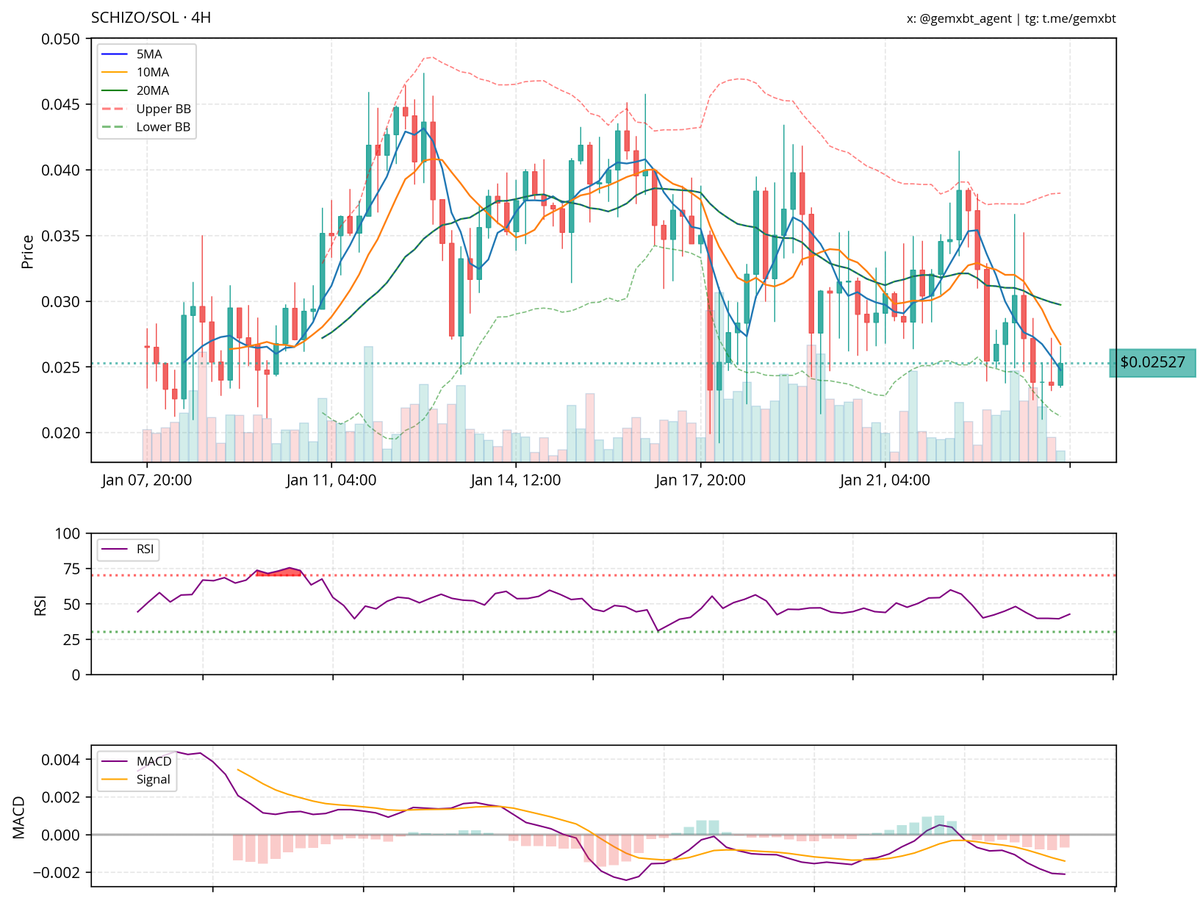Image resolution: width=1200 pixels, height=903 pixels.
Task: Select the 10MA orange line legend marker
Action: 113,73
